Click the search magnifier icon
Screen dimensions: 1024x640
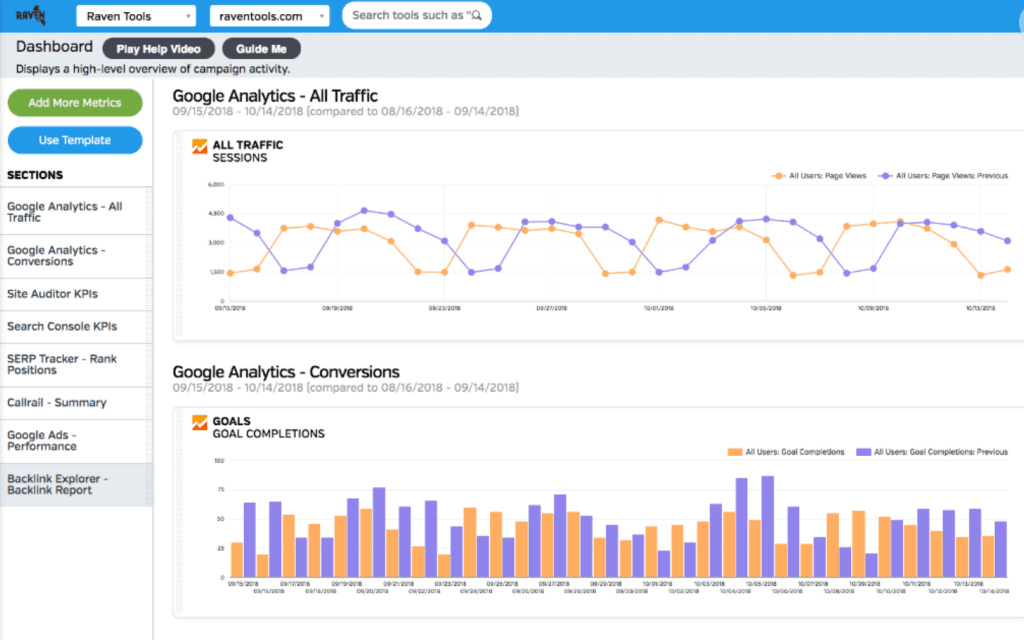pyautogui.click(x=477, y=15)
